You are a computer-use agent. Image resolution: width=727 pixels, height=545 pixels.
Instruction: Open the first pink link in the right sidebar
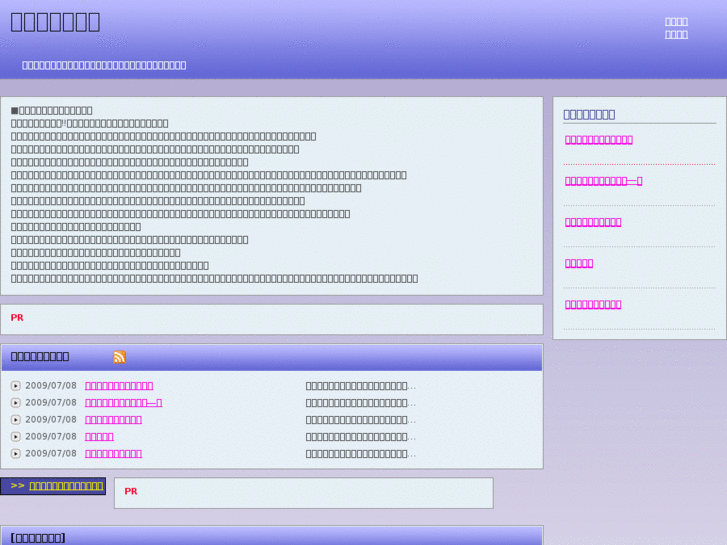click(x=599, y=140)
